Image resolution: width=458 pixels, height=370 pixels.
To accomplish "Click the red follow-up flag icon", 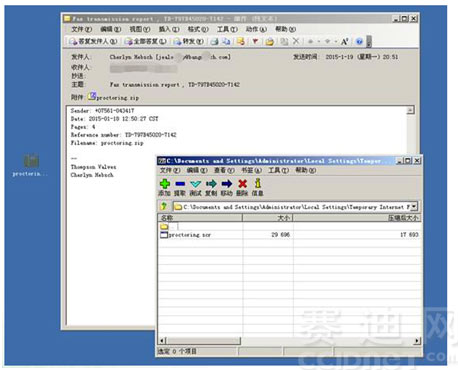I will (255, 41).
